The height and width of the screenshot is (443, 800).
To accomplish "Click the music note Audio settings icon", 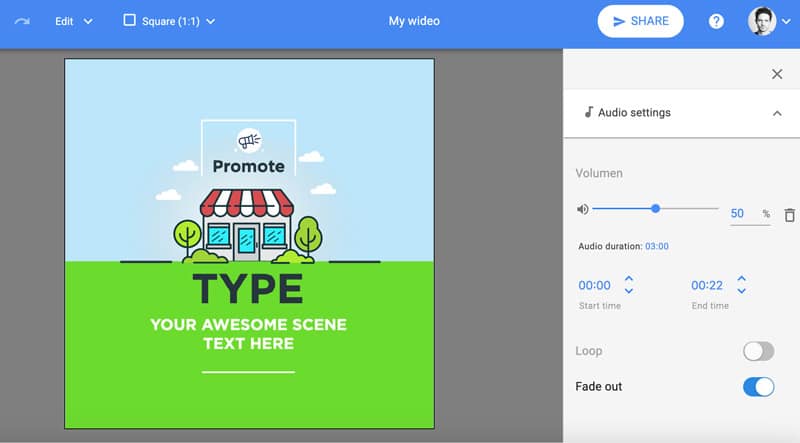I will click(x=589, y=113).
